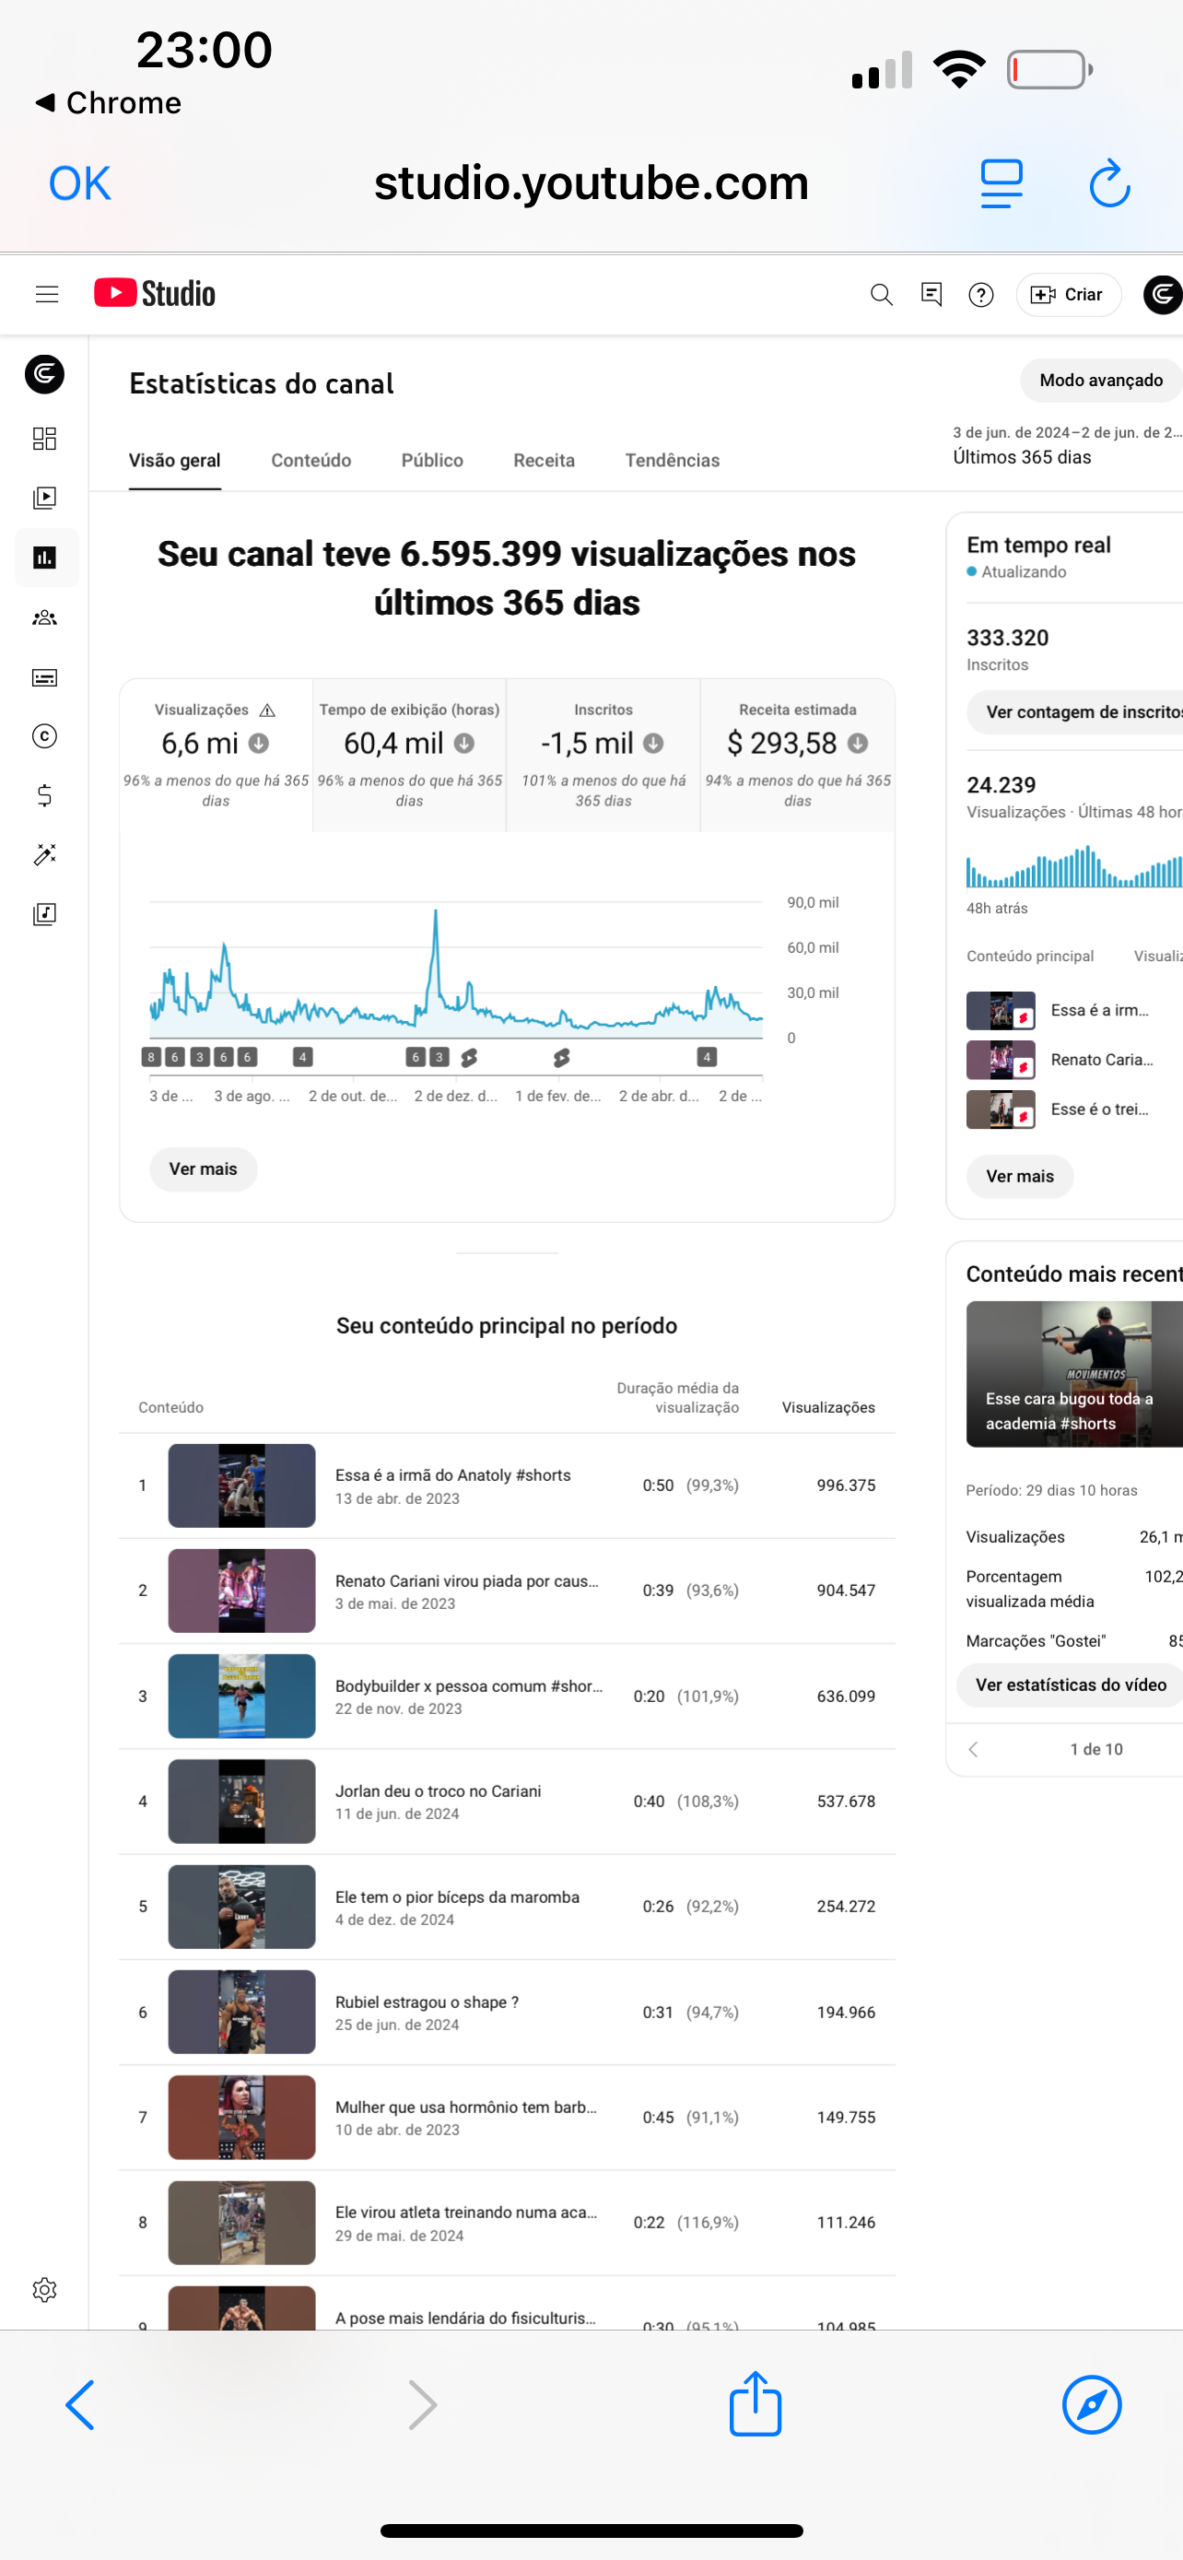Open the Community people icon in the sidebar
The height and width of the screenshot is (2560, 1183).
[x=45, y=617]
